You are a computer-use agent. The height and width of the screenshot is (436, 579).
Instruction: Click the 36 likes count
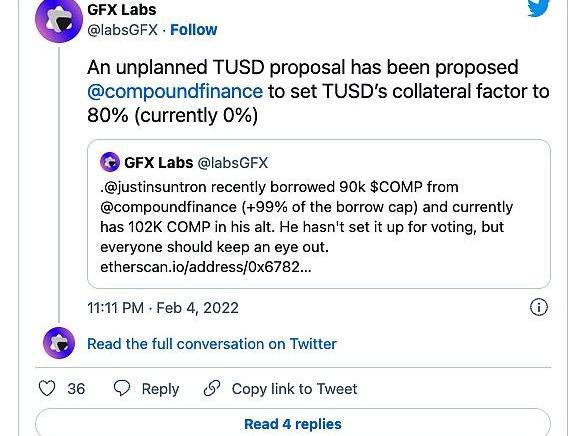(76, 389)
